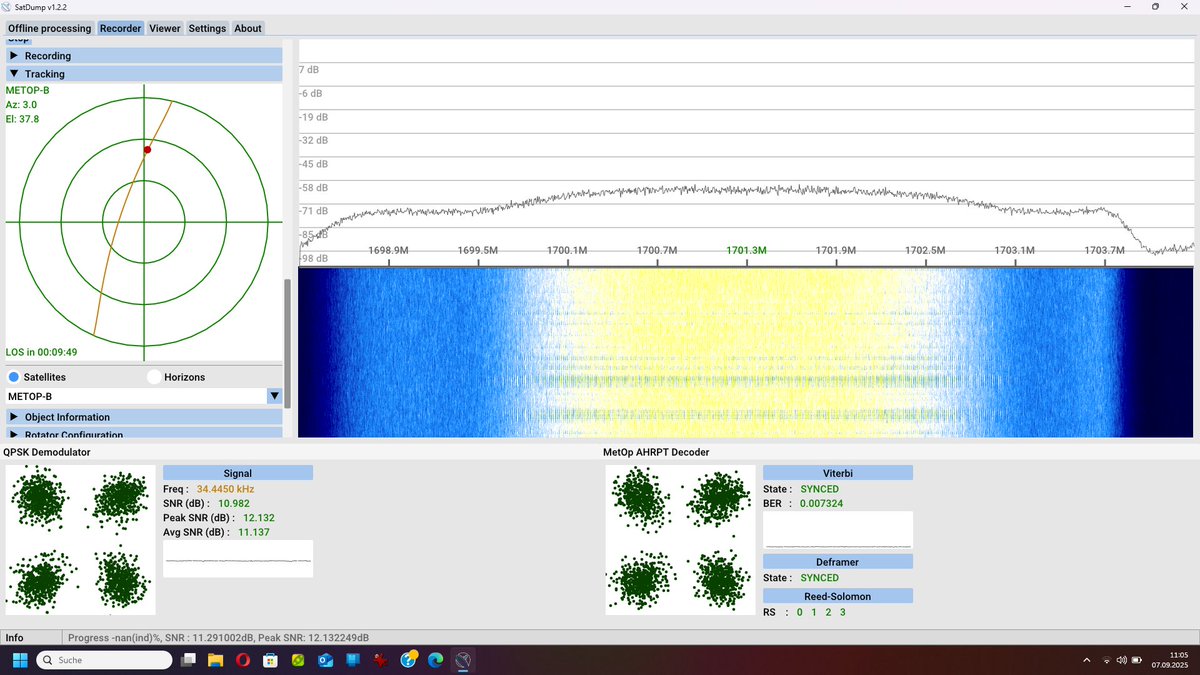Click the Info label in status bar
1200x675 pixels.
point(14,638)
